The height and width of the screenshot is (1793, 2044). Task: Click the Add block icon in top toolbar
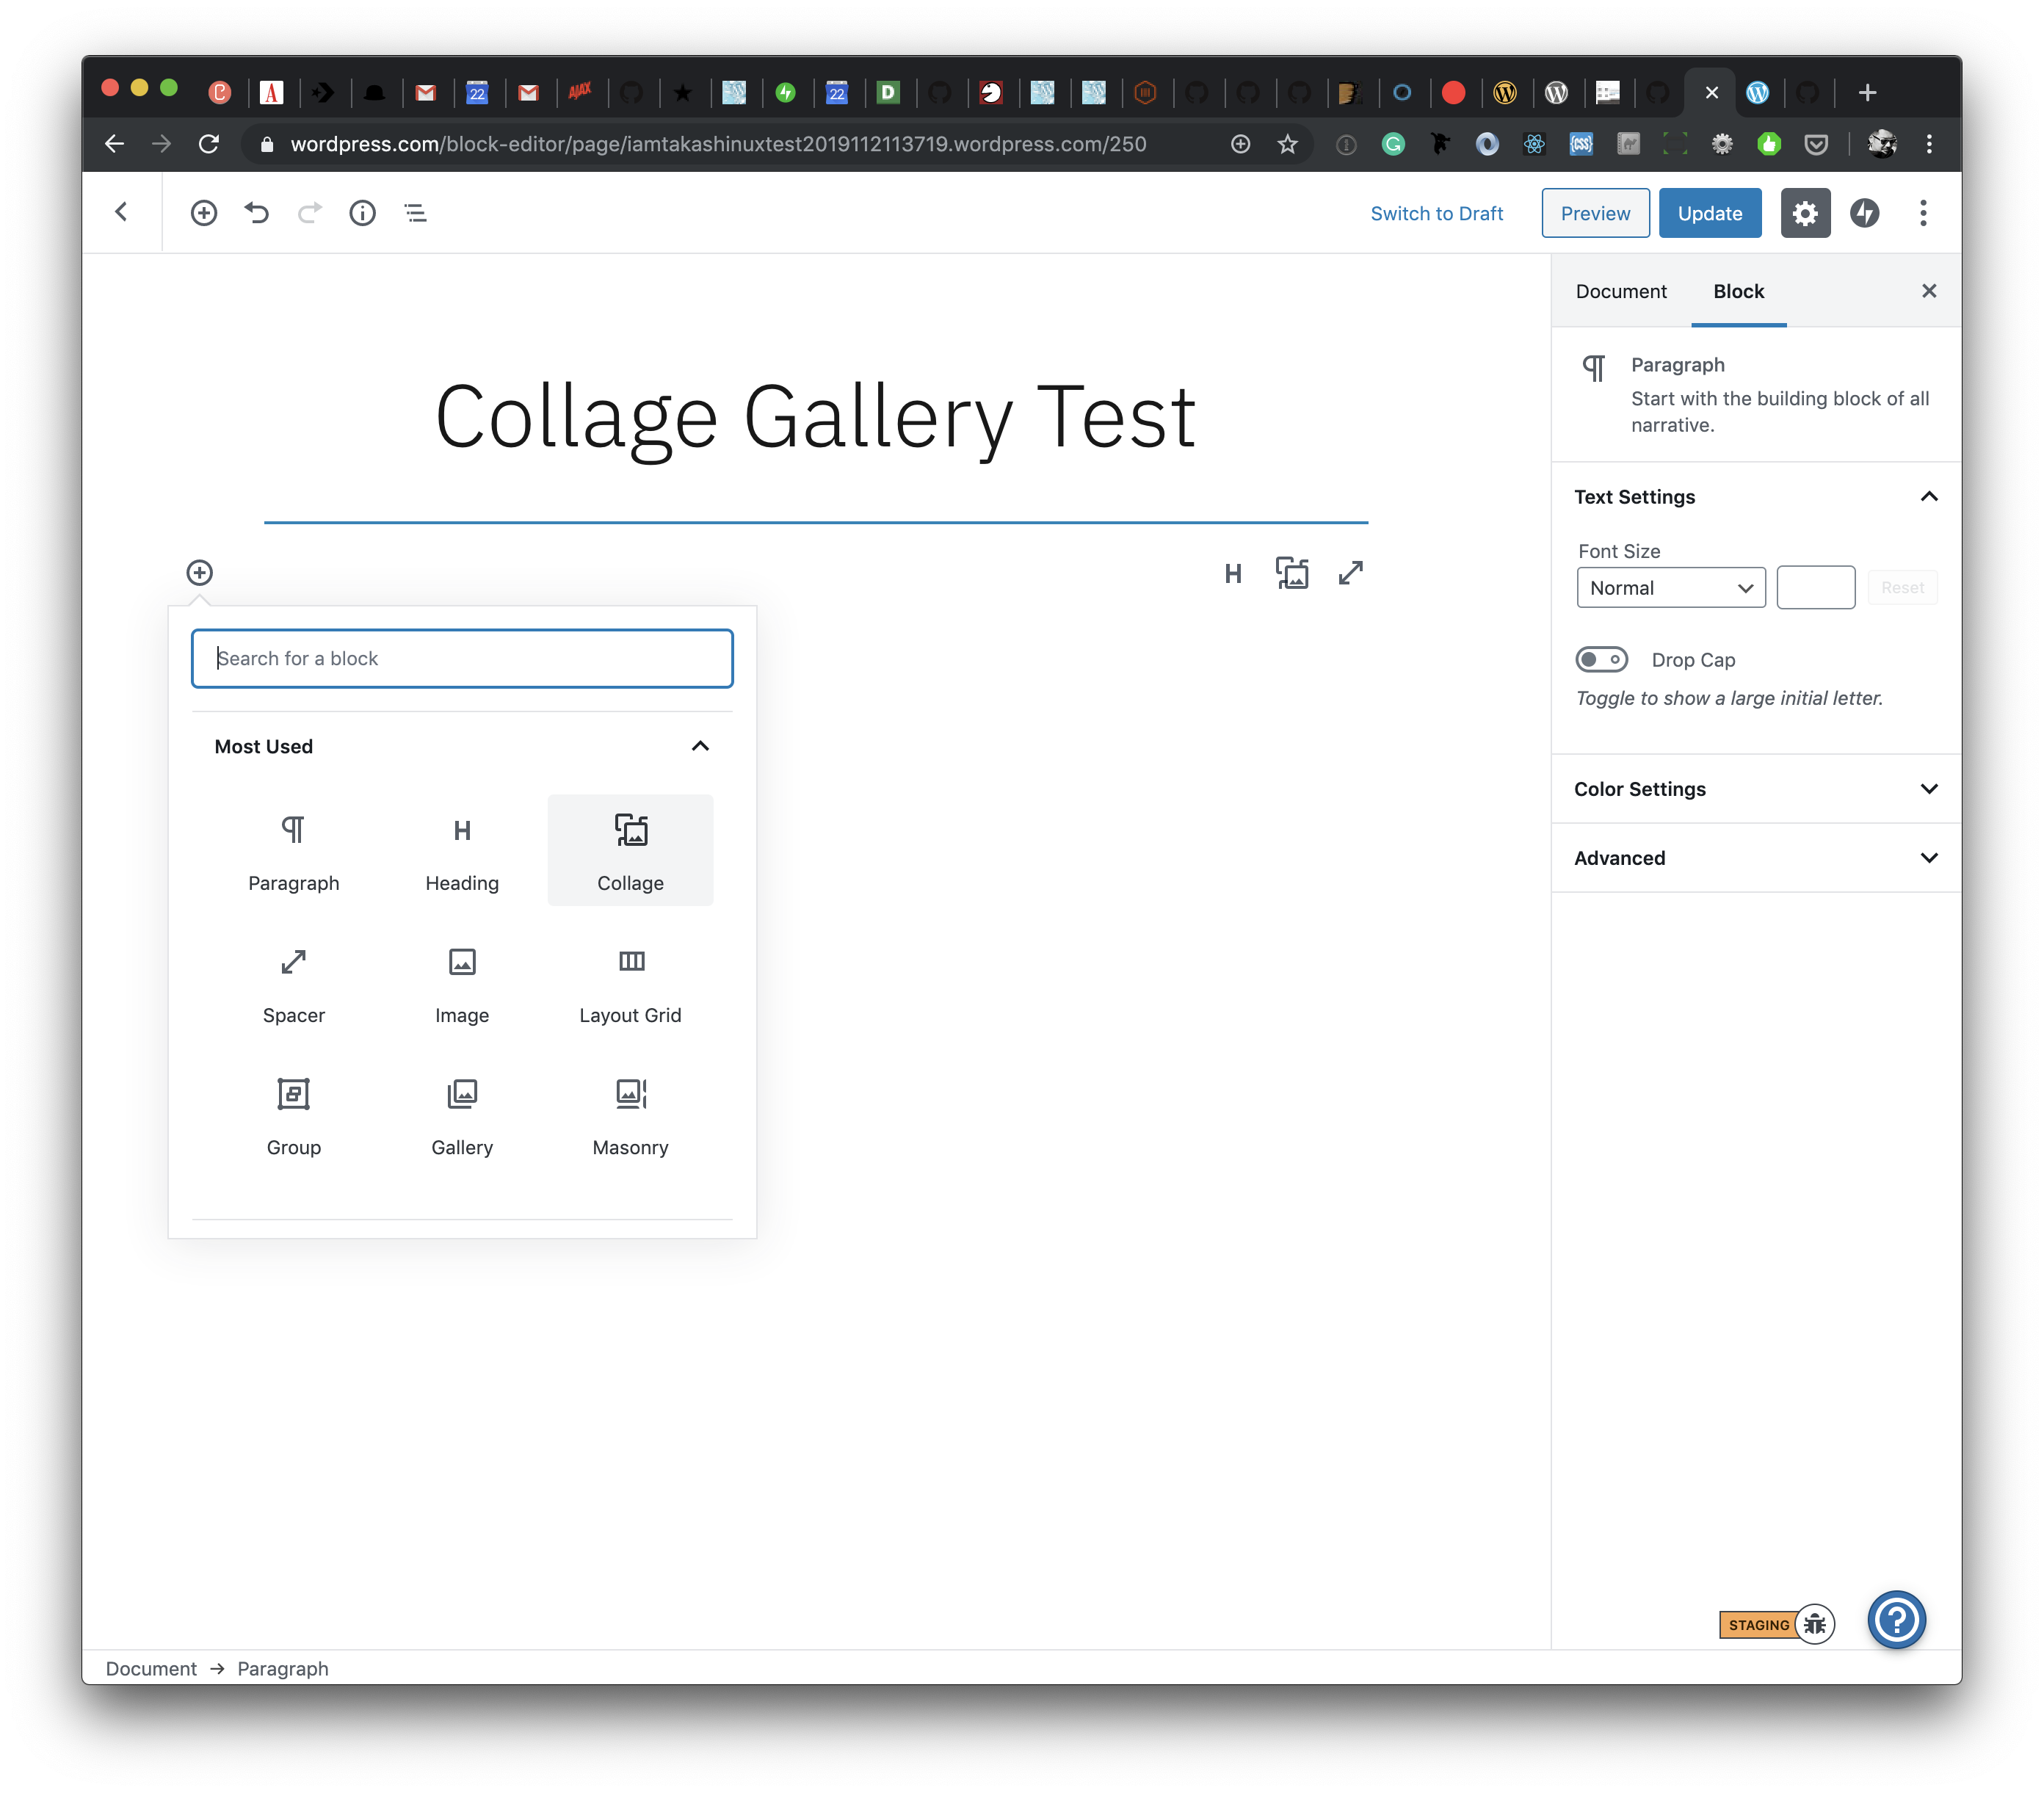[203, 213]
